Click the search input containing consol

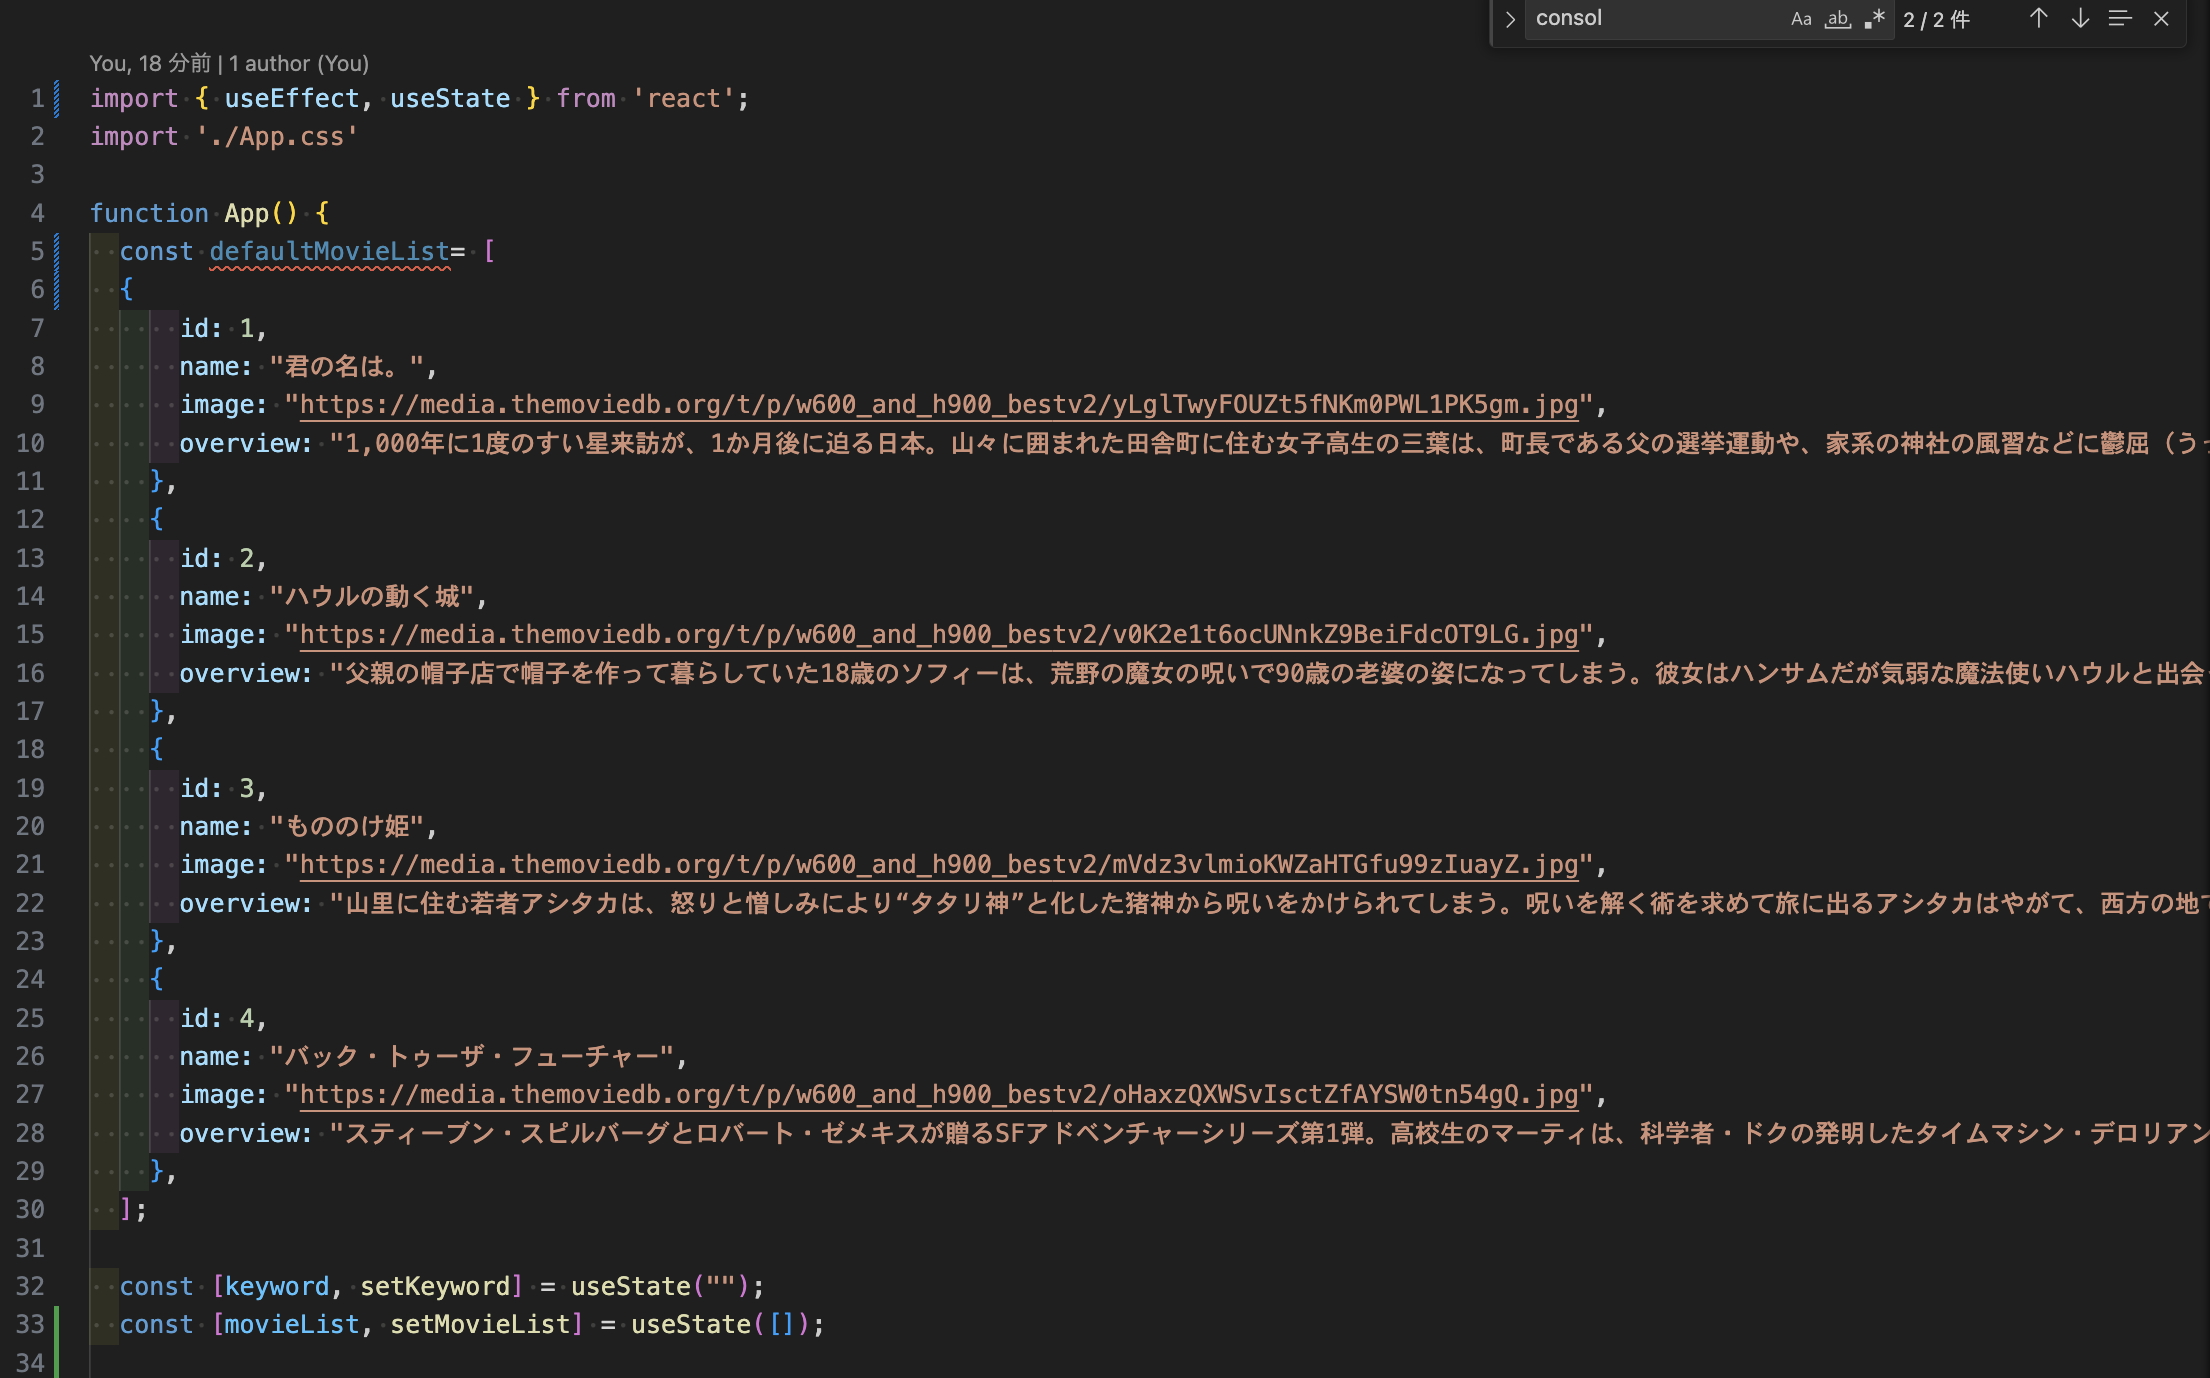click(x=1650, y=18)
